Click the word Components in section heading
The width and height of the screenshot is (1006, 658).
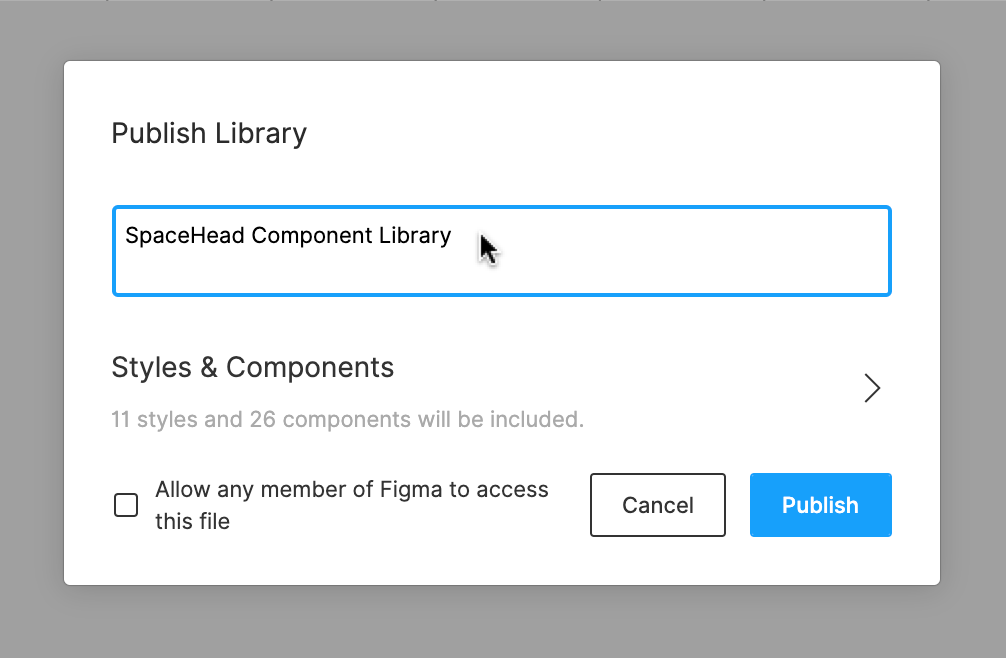pyautogui.click(x=309, y=368)
